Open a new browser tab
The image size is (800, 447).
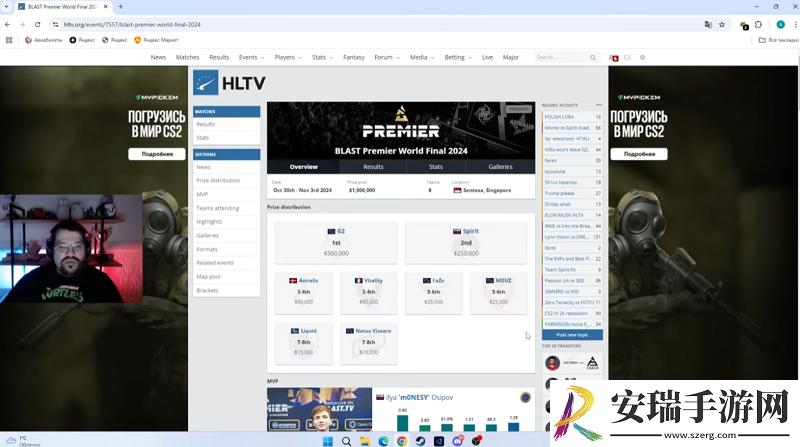tap(121, 7)
